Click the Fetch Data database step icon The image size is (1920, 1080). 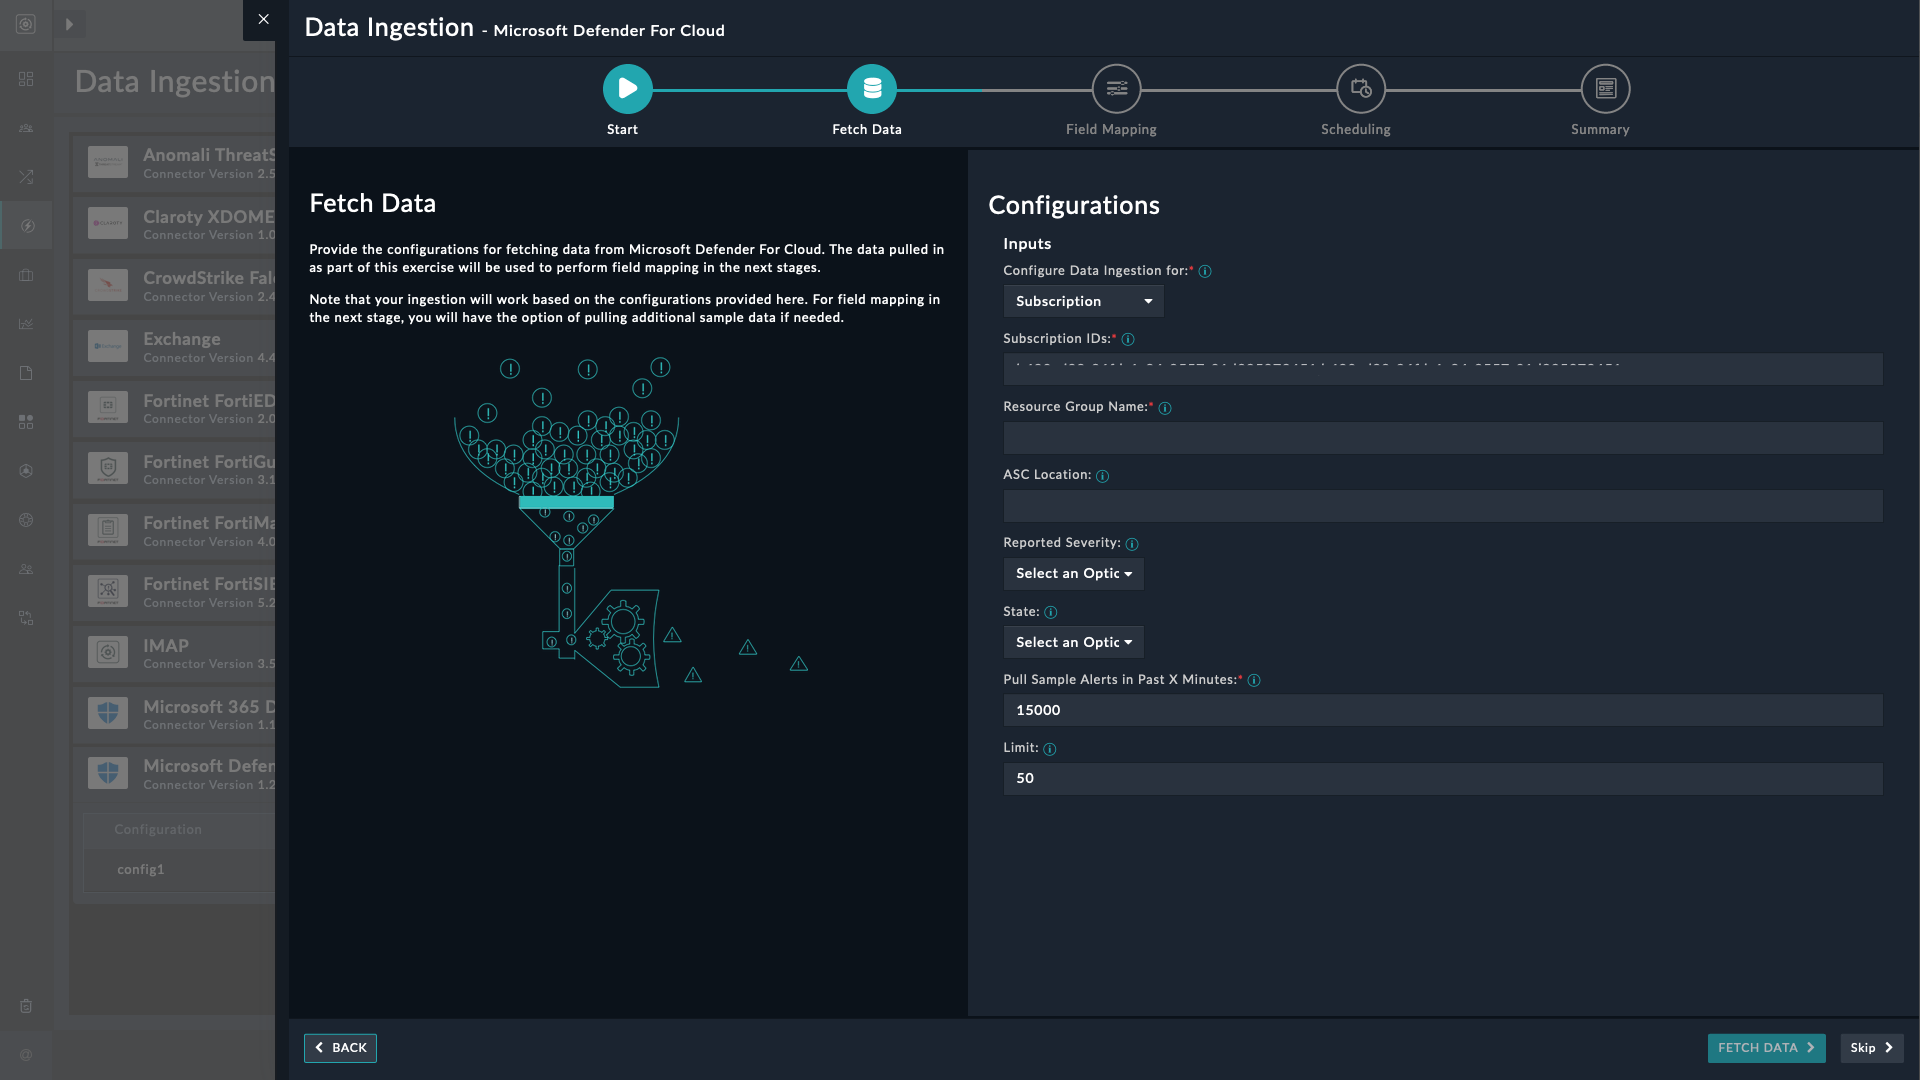(x=871, y=89)
